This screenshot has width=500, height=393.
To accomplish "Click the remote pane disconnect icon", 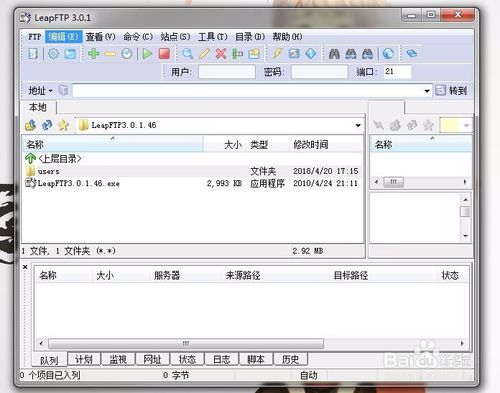I will click(379, 125).
